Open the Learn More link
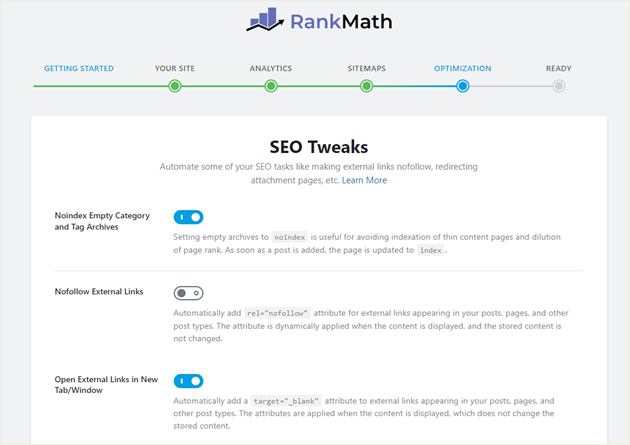Screen dimensions: 630x445 pos(364,181)
